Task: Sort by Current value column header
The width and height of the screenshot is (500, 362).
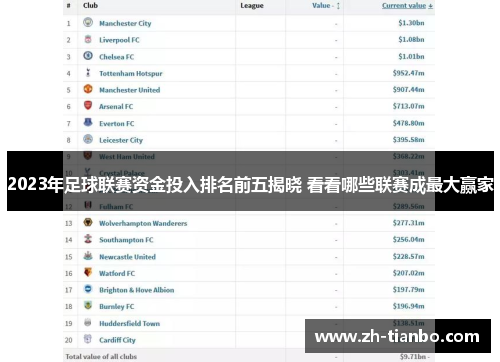Action: pos(407,6)
